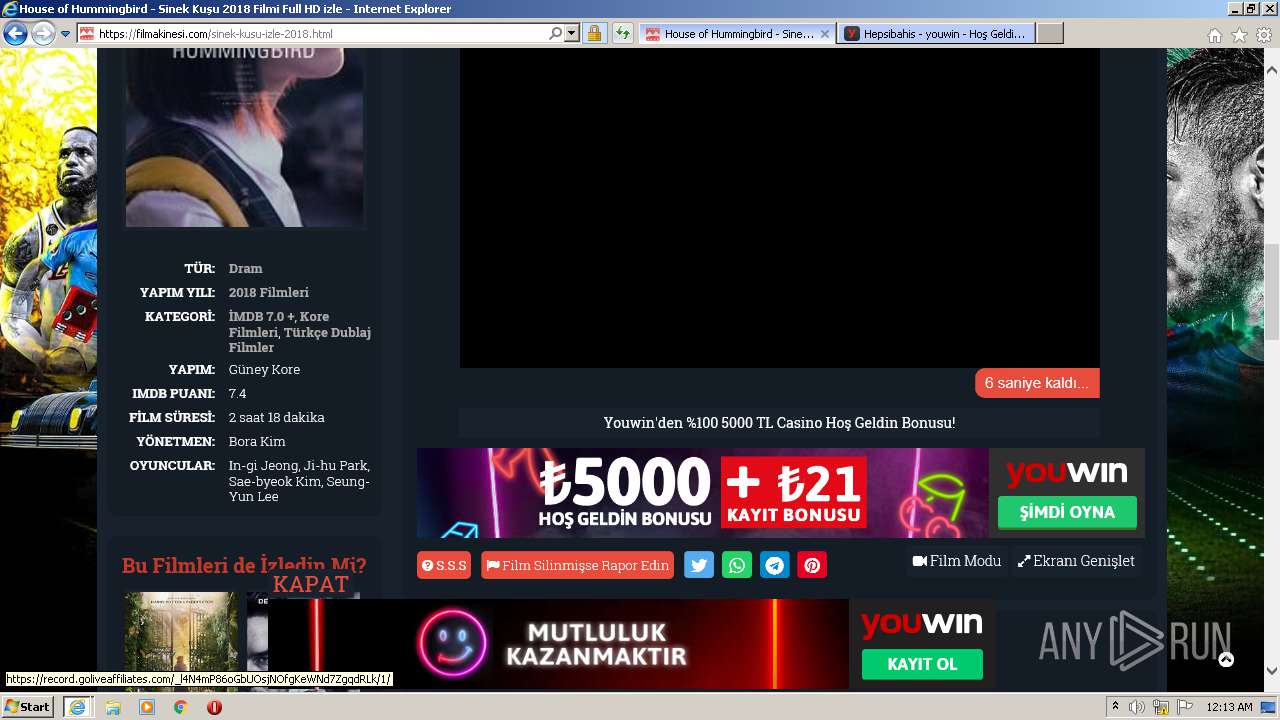1280x720 pixels.
Task: Launch media player from the taskbar
Action: coord(147,707)
